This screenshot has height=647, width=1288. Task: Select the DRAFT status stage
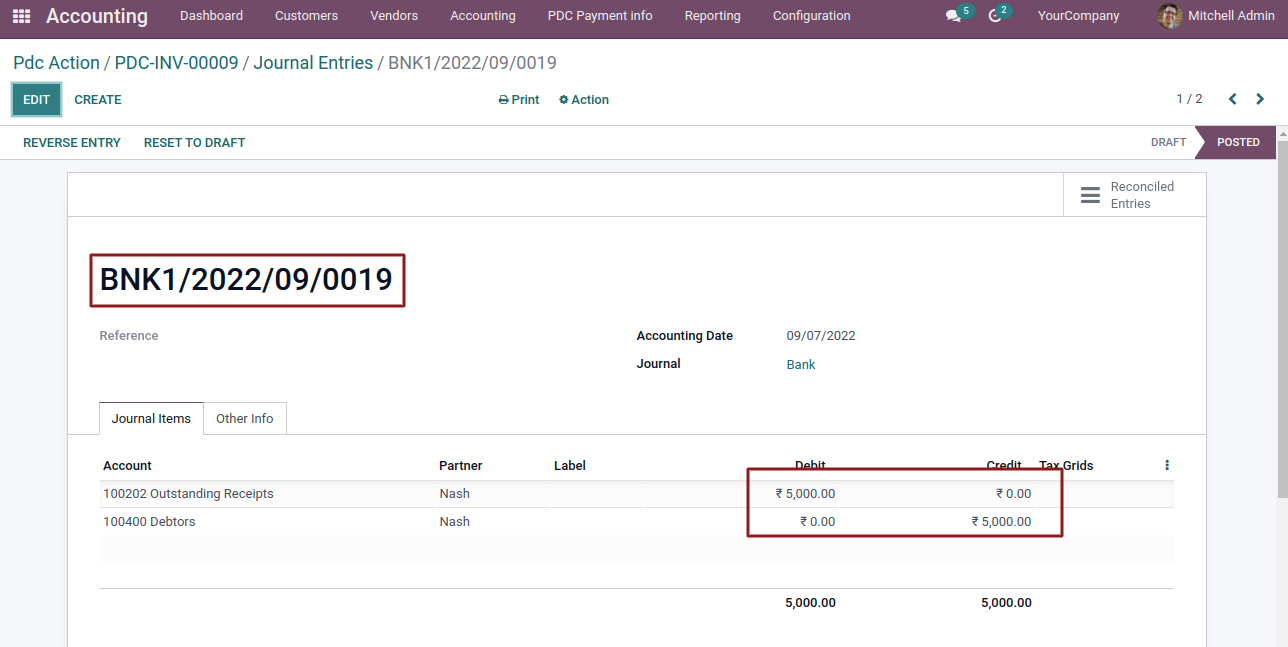[x=1168, y=142]
